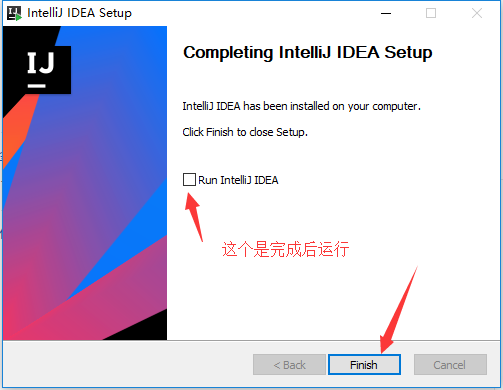Click the Click Finish to close Setup text
Viewport: 503px width, 390px height.
click(245, 132)
